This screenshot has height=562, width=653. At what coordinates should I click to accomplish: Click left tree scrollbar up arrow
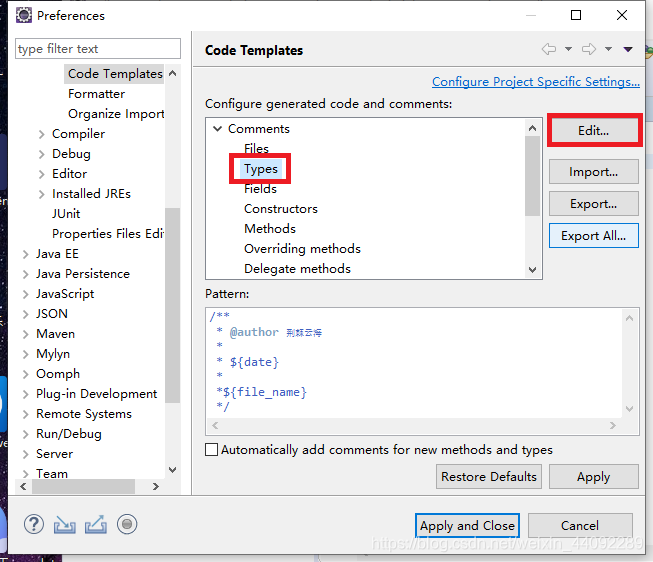172,74
